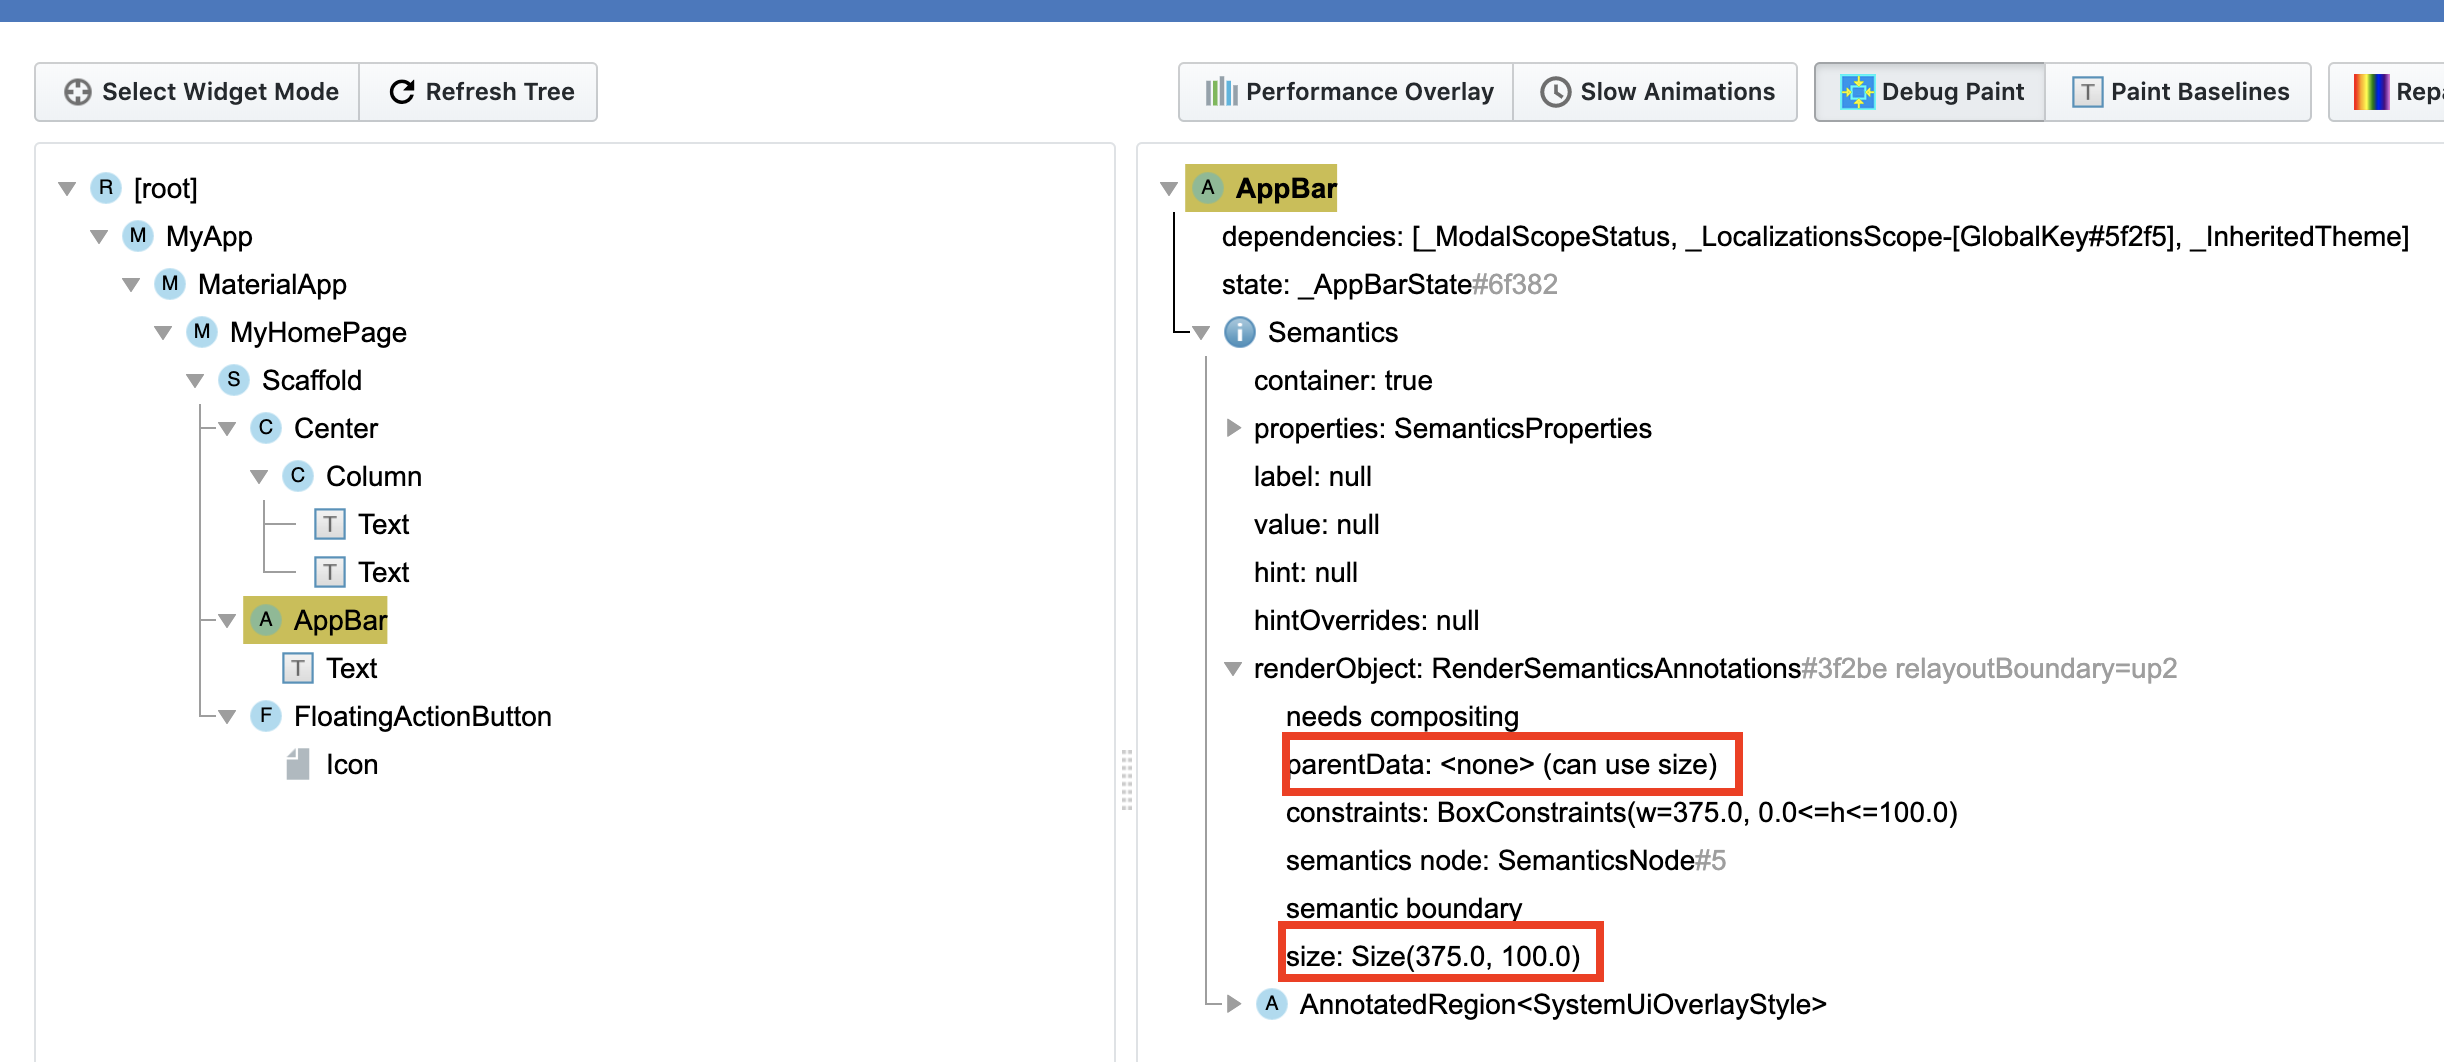Image resolution: width=2444 pixels, height=1062 pixels.
Task: Click the Slow Animations clock icon
Action: 1555,92
